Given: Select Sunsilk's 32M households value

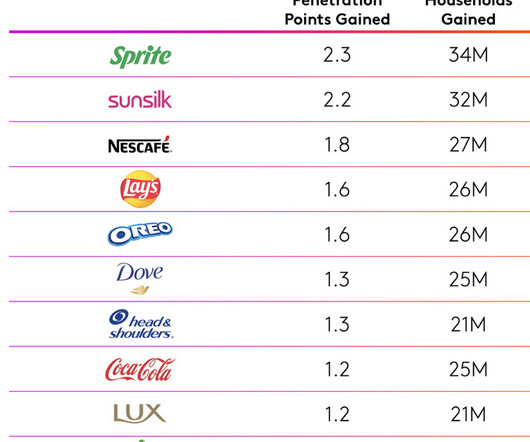Looking at the screenshot, I should (x=468, y=100).
